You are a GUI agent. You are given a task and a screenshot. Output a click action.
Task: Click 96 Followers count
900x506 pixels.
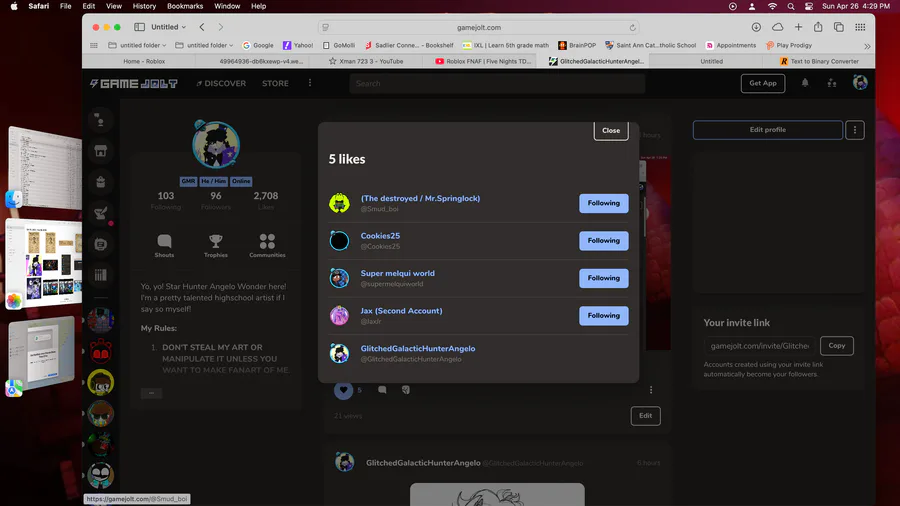pos(216,200)
